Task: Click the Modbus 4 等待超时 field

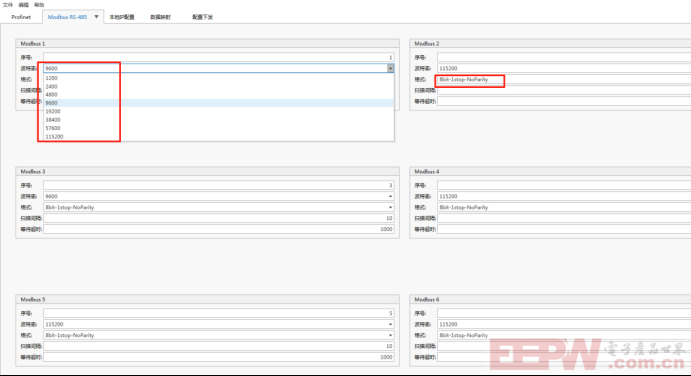Action: [x=564, y=229]
